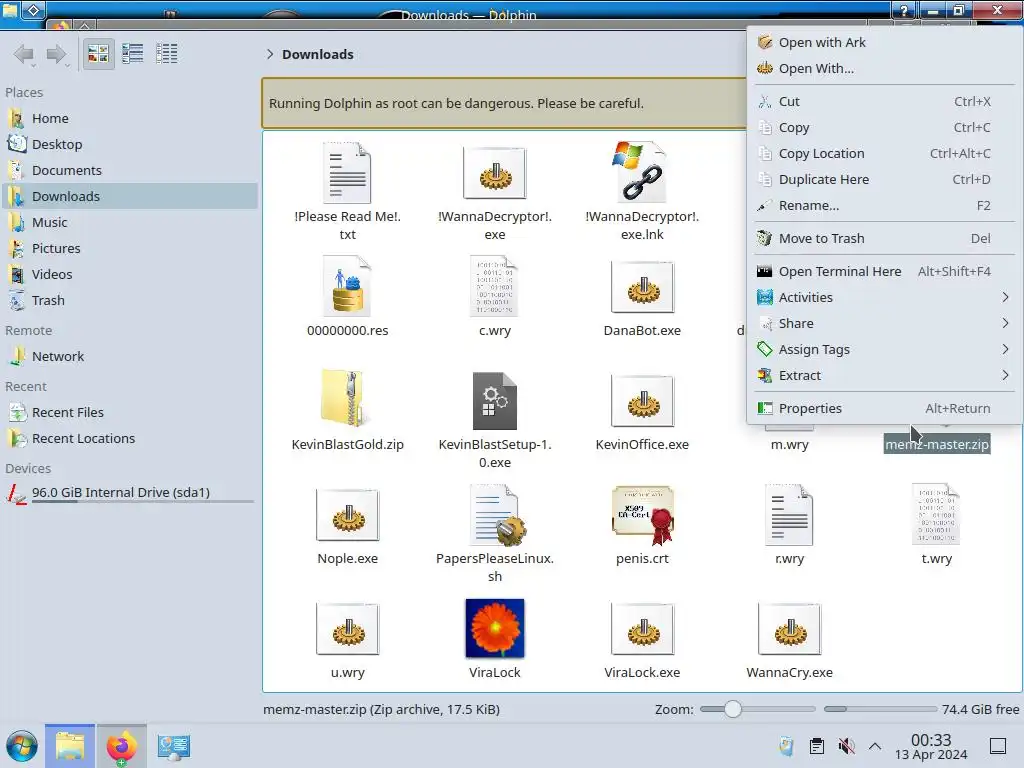This screenshot has width=1024, height=768.
Task: Open the system settings taskbar icon
Action: pos(174,746)
